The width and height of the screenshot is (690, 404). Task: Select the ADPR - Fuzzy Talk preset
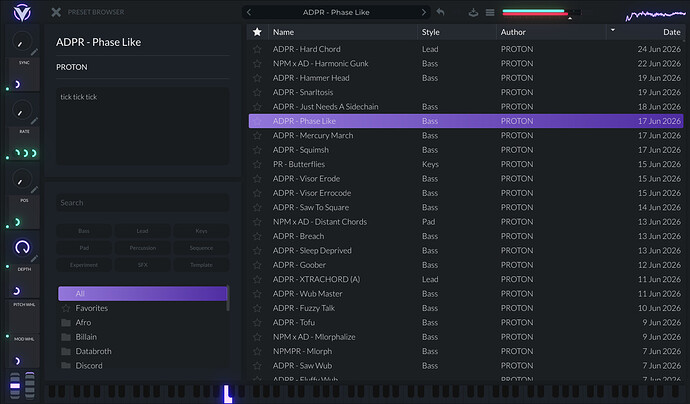pos(466,308)
